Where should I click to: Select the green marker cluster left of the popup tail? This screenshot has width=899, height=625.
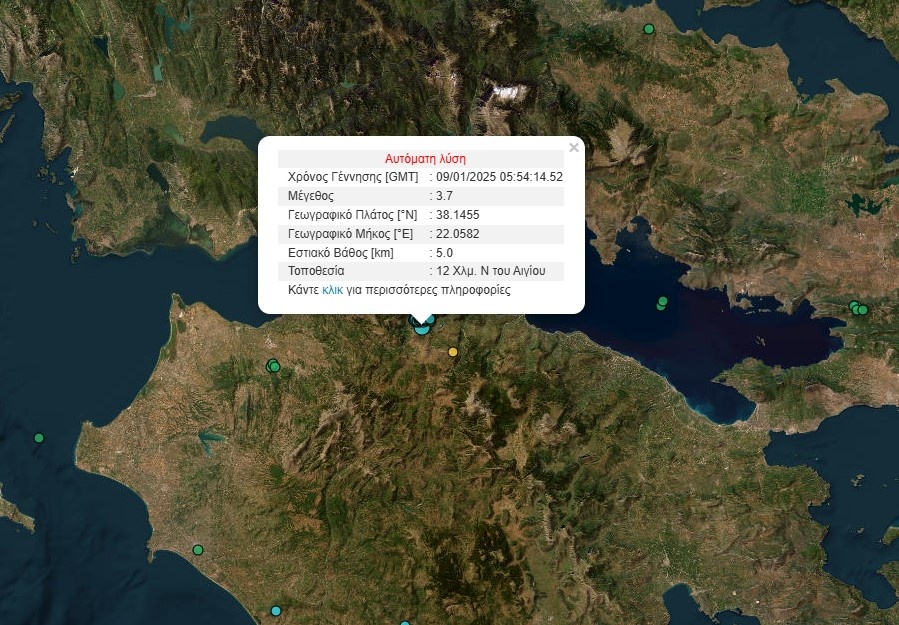(273, 366)
